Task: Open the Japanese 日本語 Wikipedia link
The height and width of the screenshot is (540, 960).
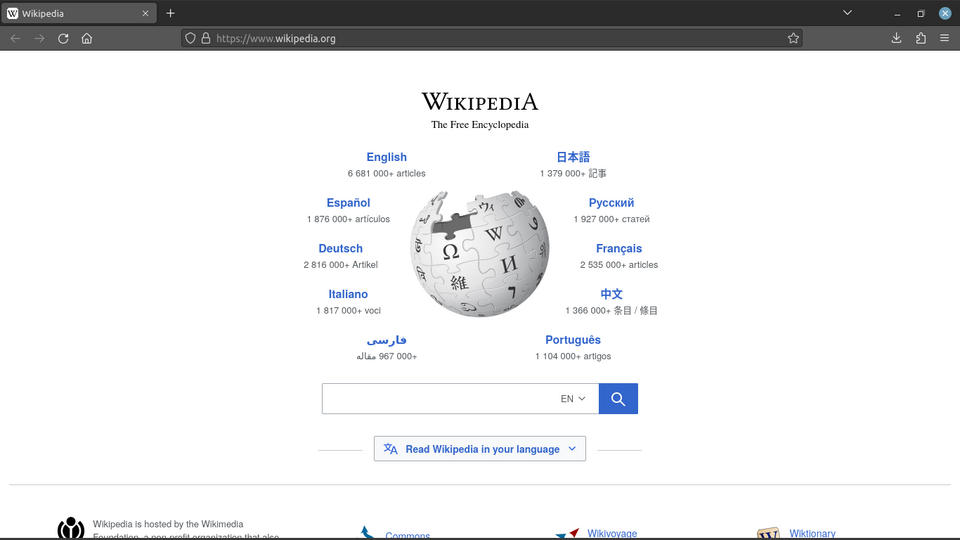Action: (x=573, y=157)
